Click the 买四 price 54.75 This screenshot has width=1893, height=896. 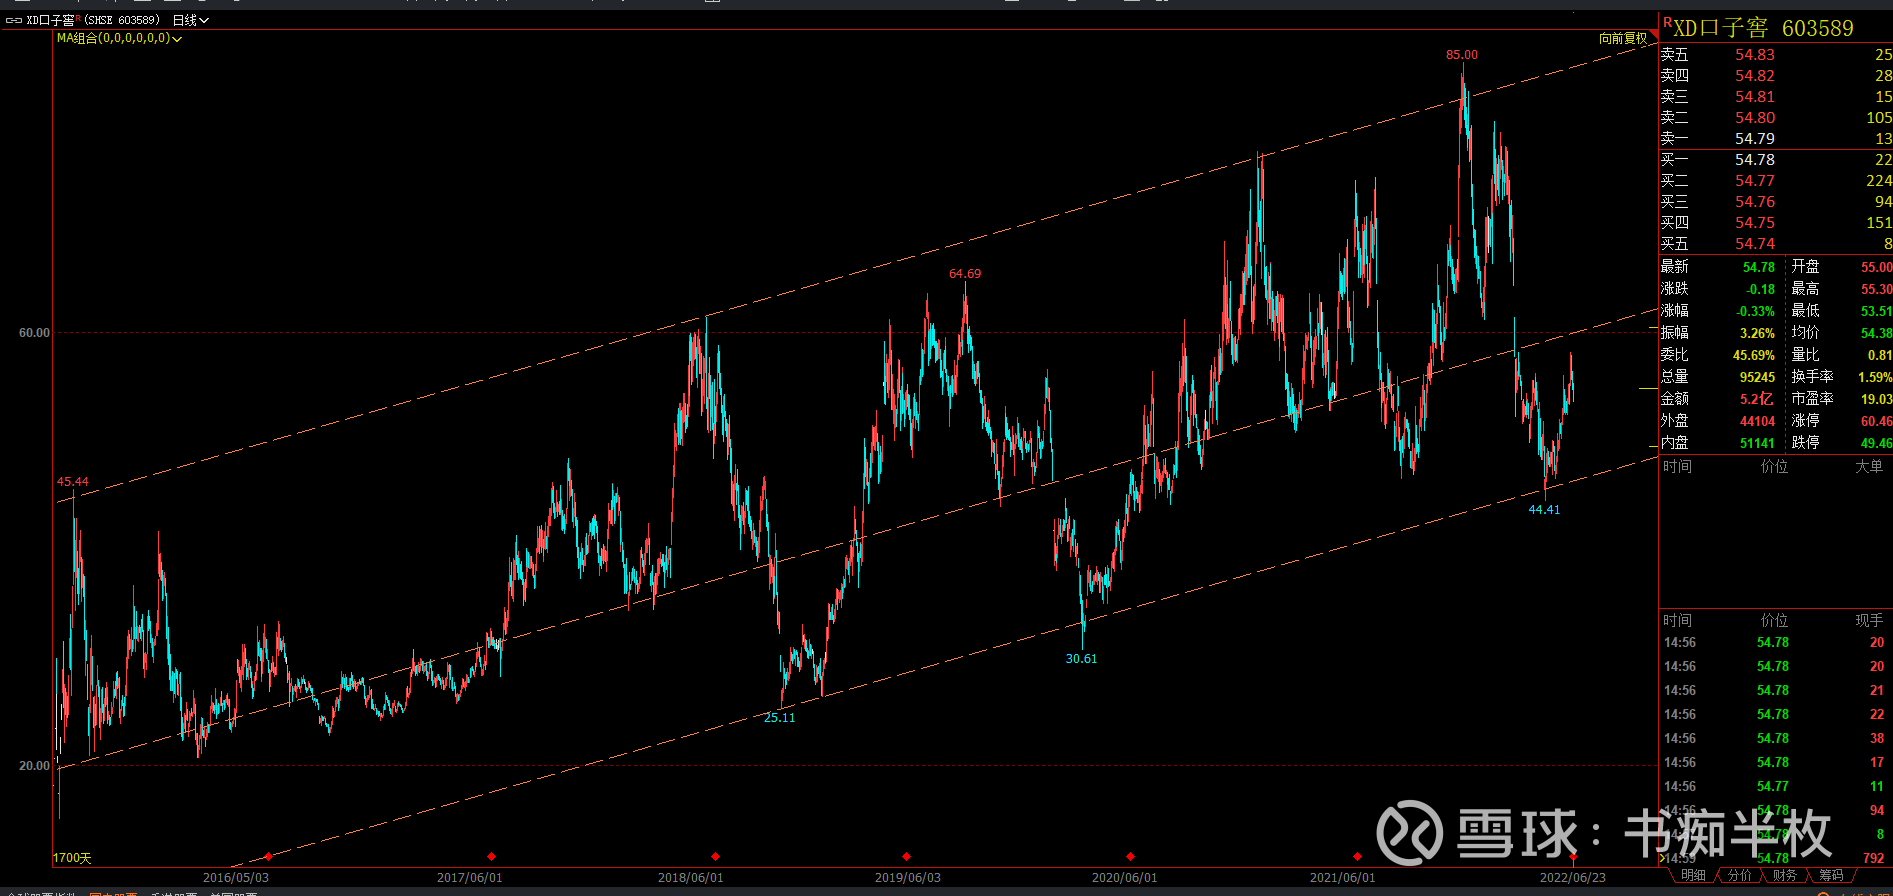[x=1755, y=223]
